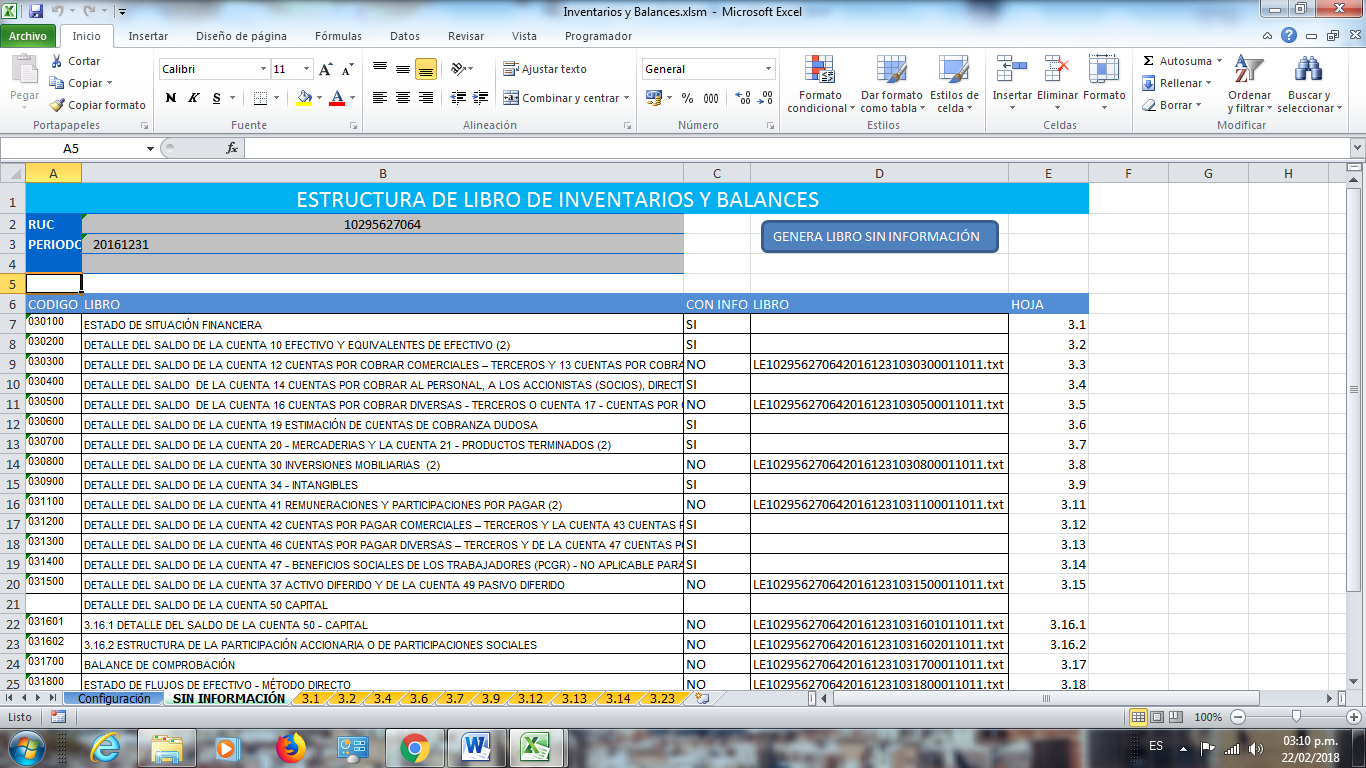
Task: Click Ordenar y filtrar icon
Action: [1248, 70]
